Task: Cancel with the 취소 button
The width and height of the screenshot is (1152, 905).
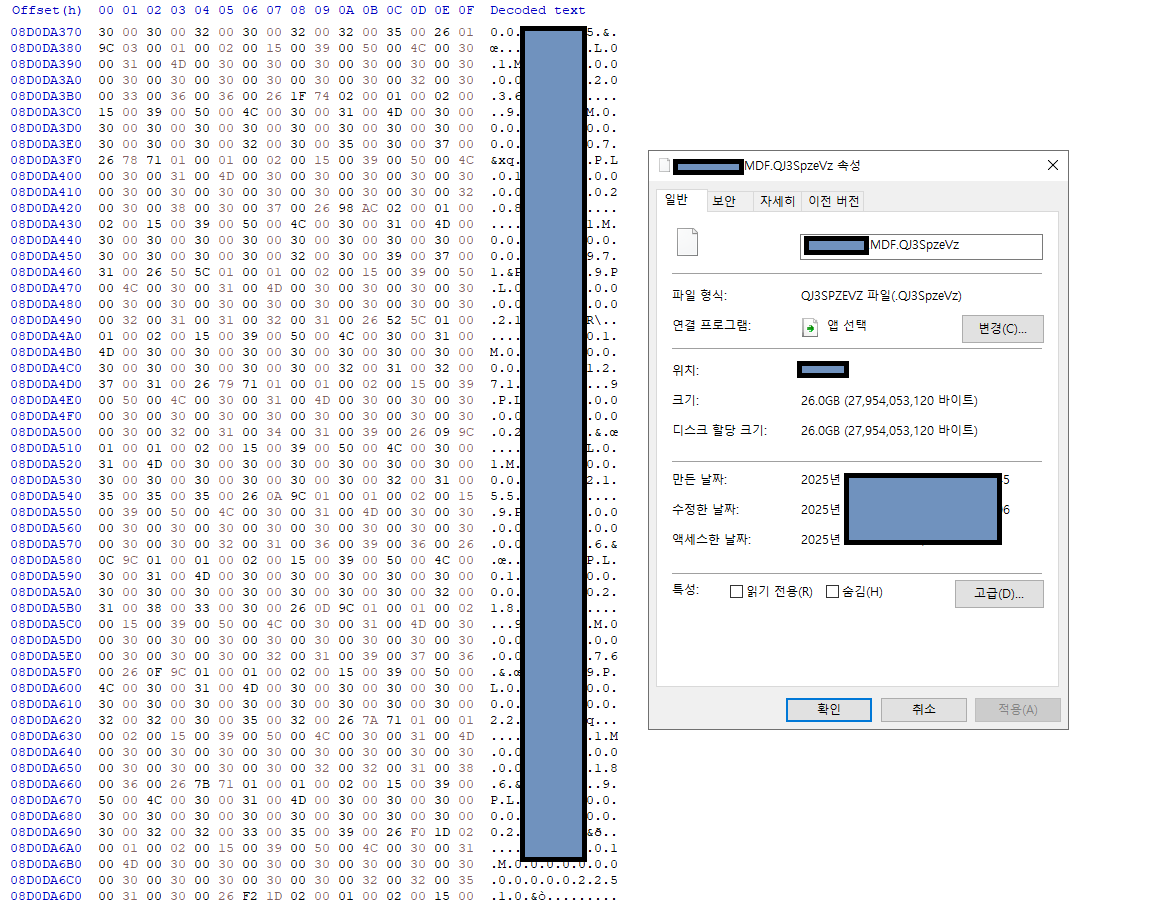Action: tap(924, 710)
